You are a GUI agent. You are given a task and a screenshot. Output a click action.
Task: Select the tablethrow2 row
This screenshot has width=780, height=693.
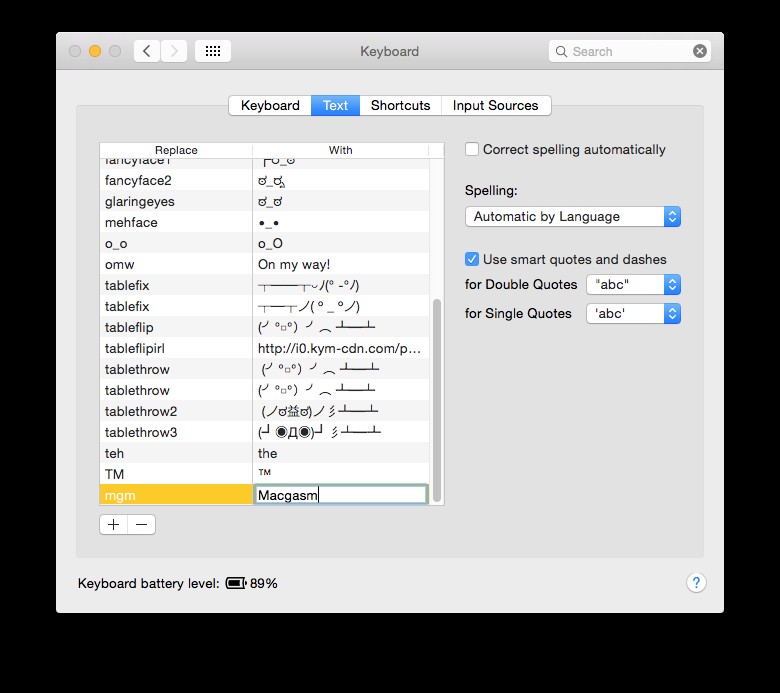point(265,411)
